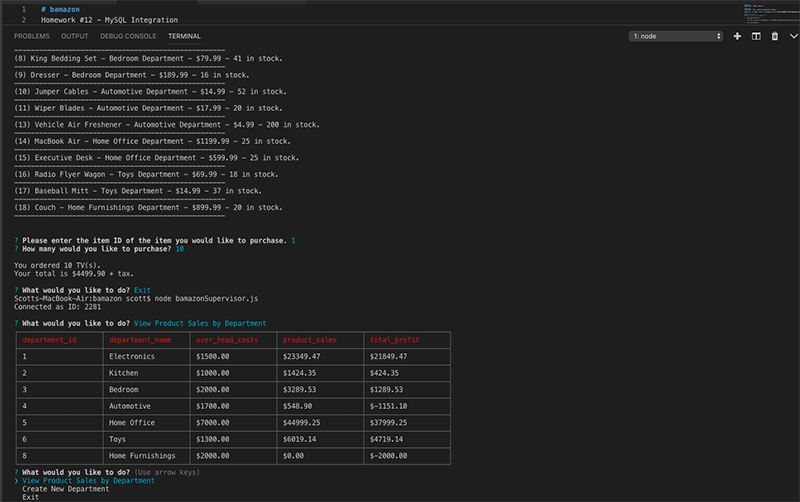
Task: Add a new terminal with plus icon
Action: [x=737, y=36]
